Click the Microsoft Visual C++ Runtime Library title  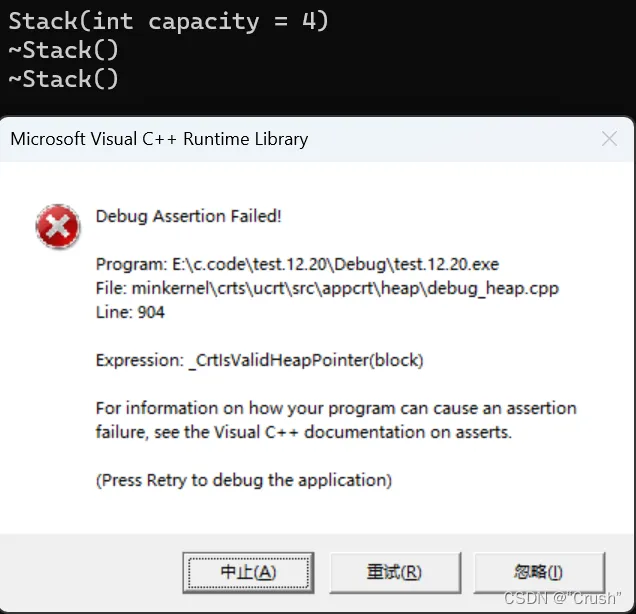pos(159,139)
